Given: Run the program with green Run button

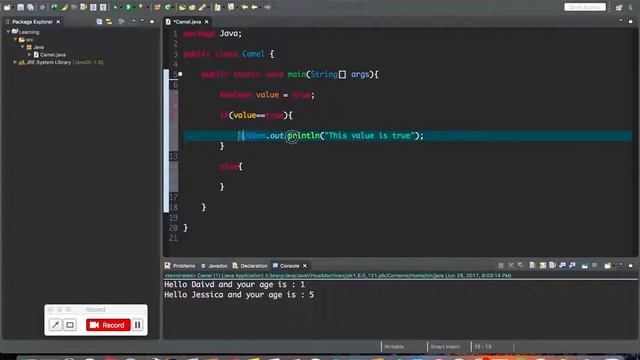Looking at the screenshot, I should click(x=128, y=7).
